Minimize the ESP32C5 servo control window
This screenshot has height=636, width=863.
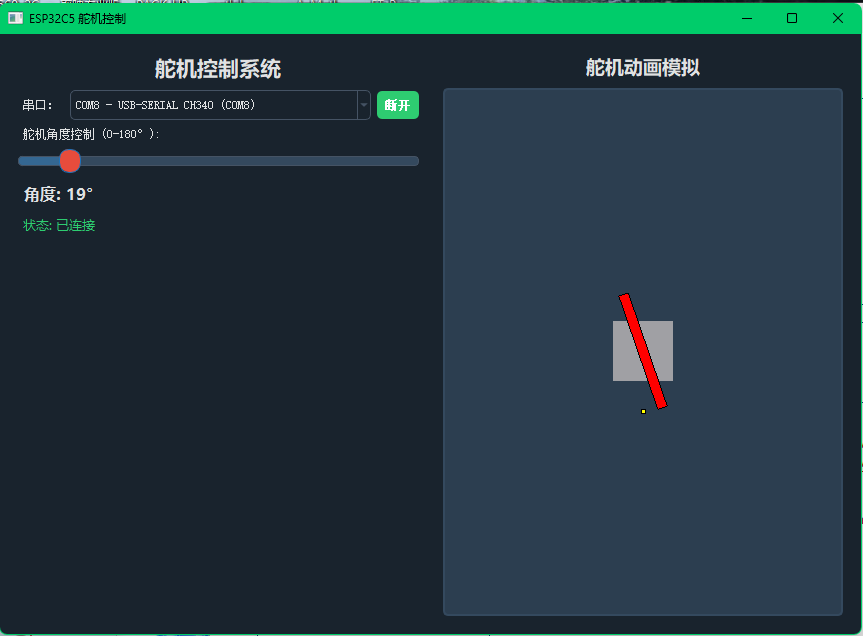point(746,18)
